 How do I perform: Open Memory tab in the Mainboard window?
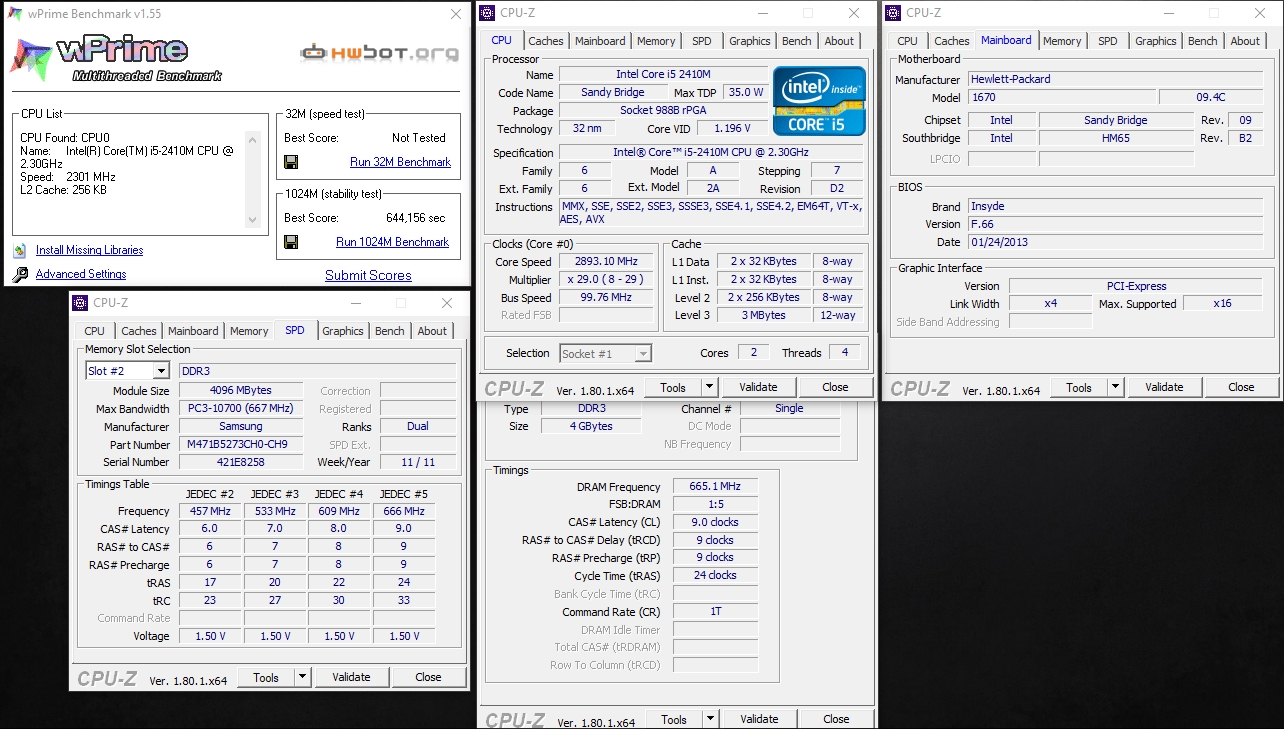click(x=1062, y=41)
